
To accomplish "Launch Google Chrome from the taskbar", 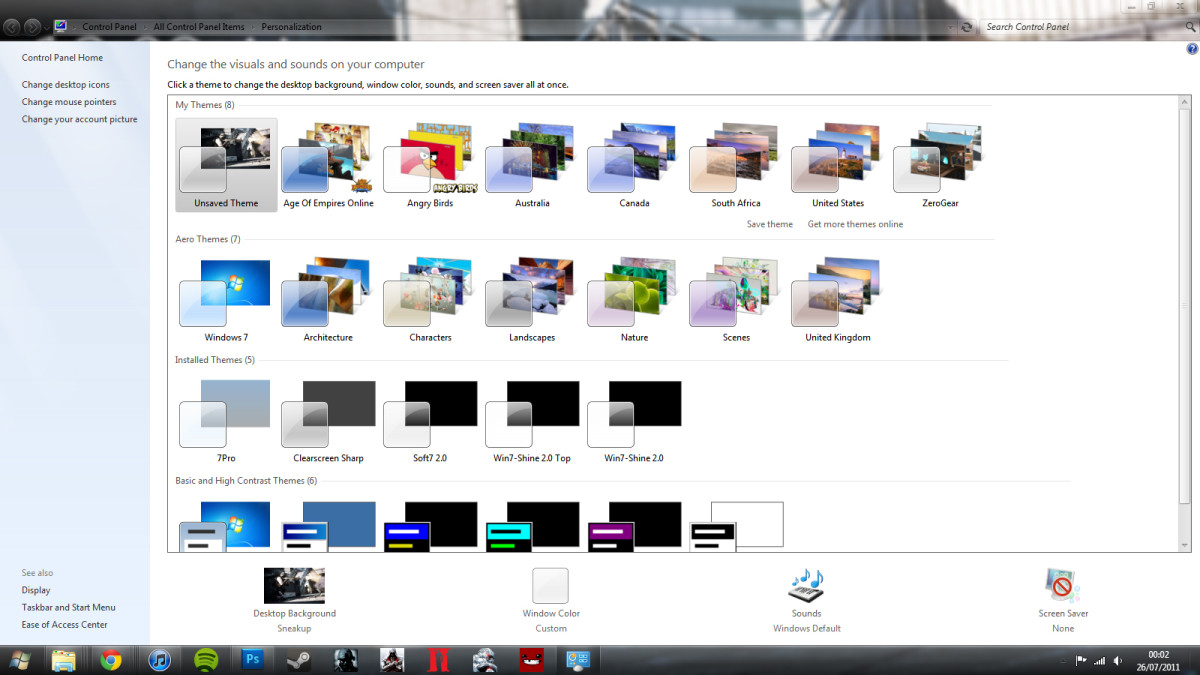I will point(112,659).
